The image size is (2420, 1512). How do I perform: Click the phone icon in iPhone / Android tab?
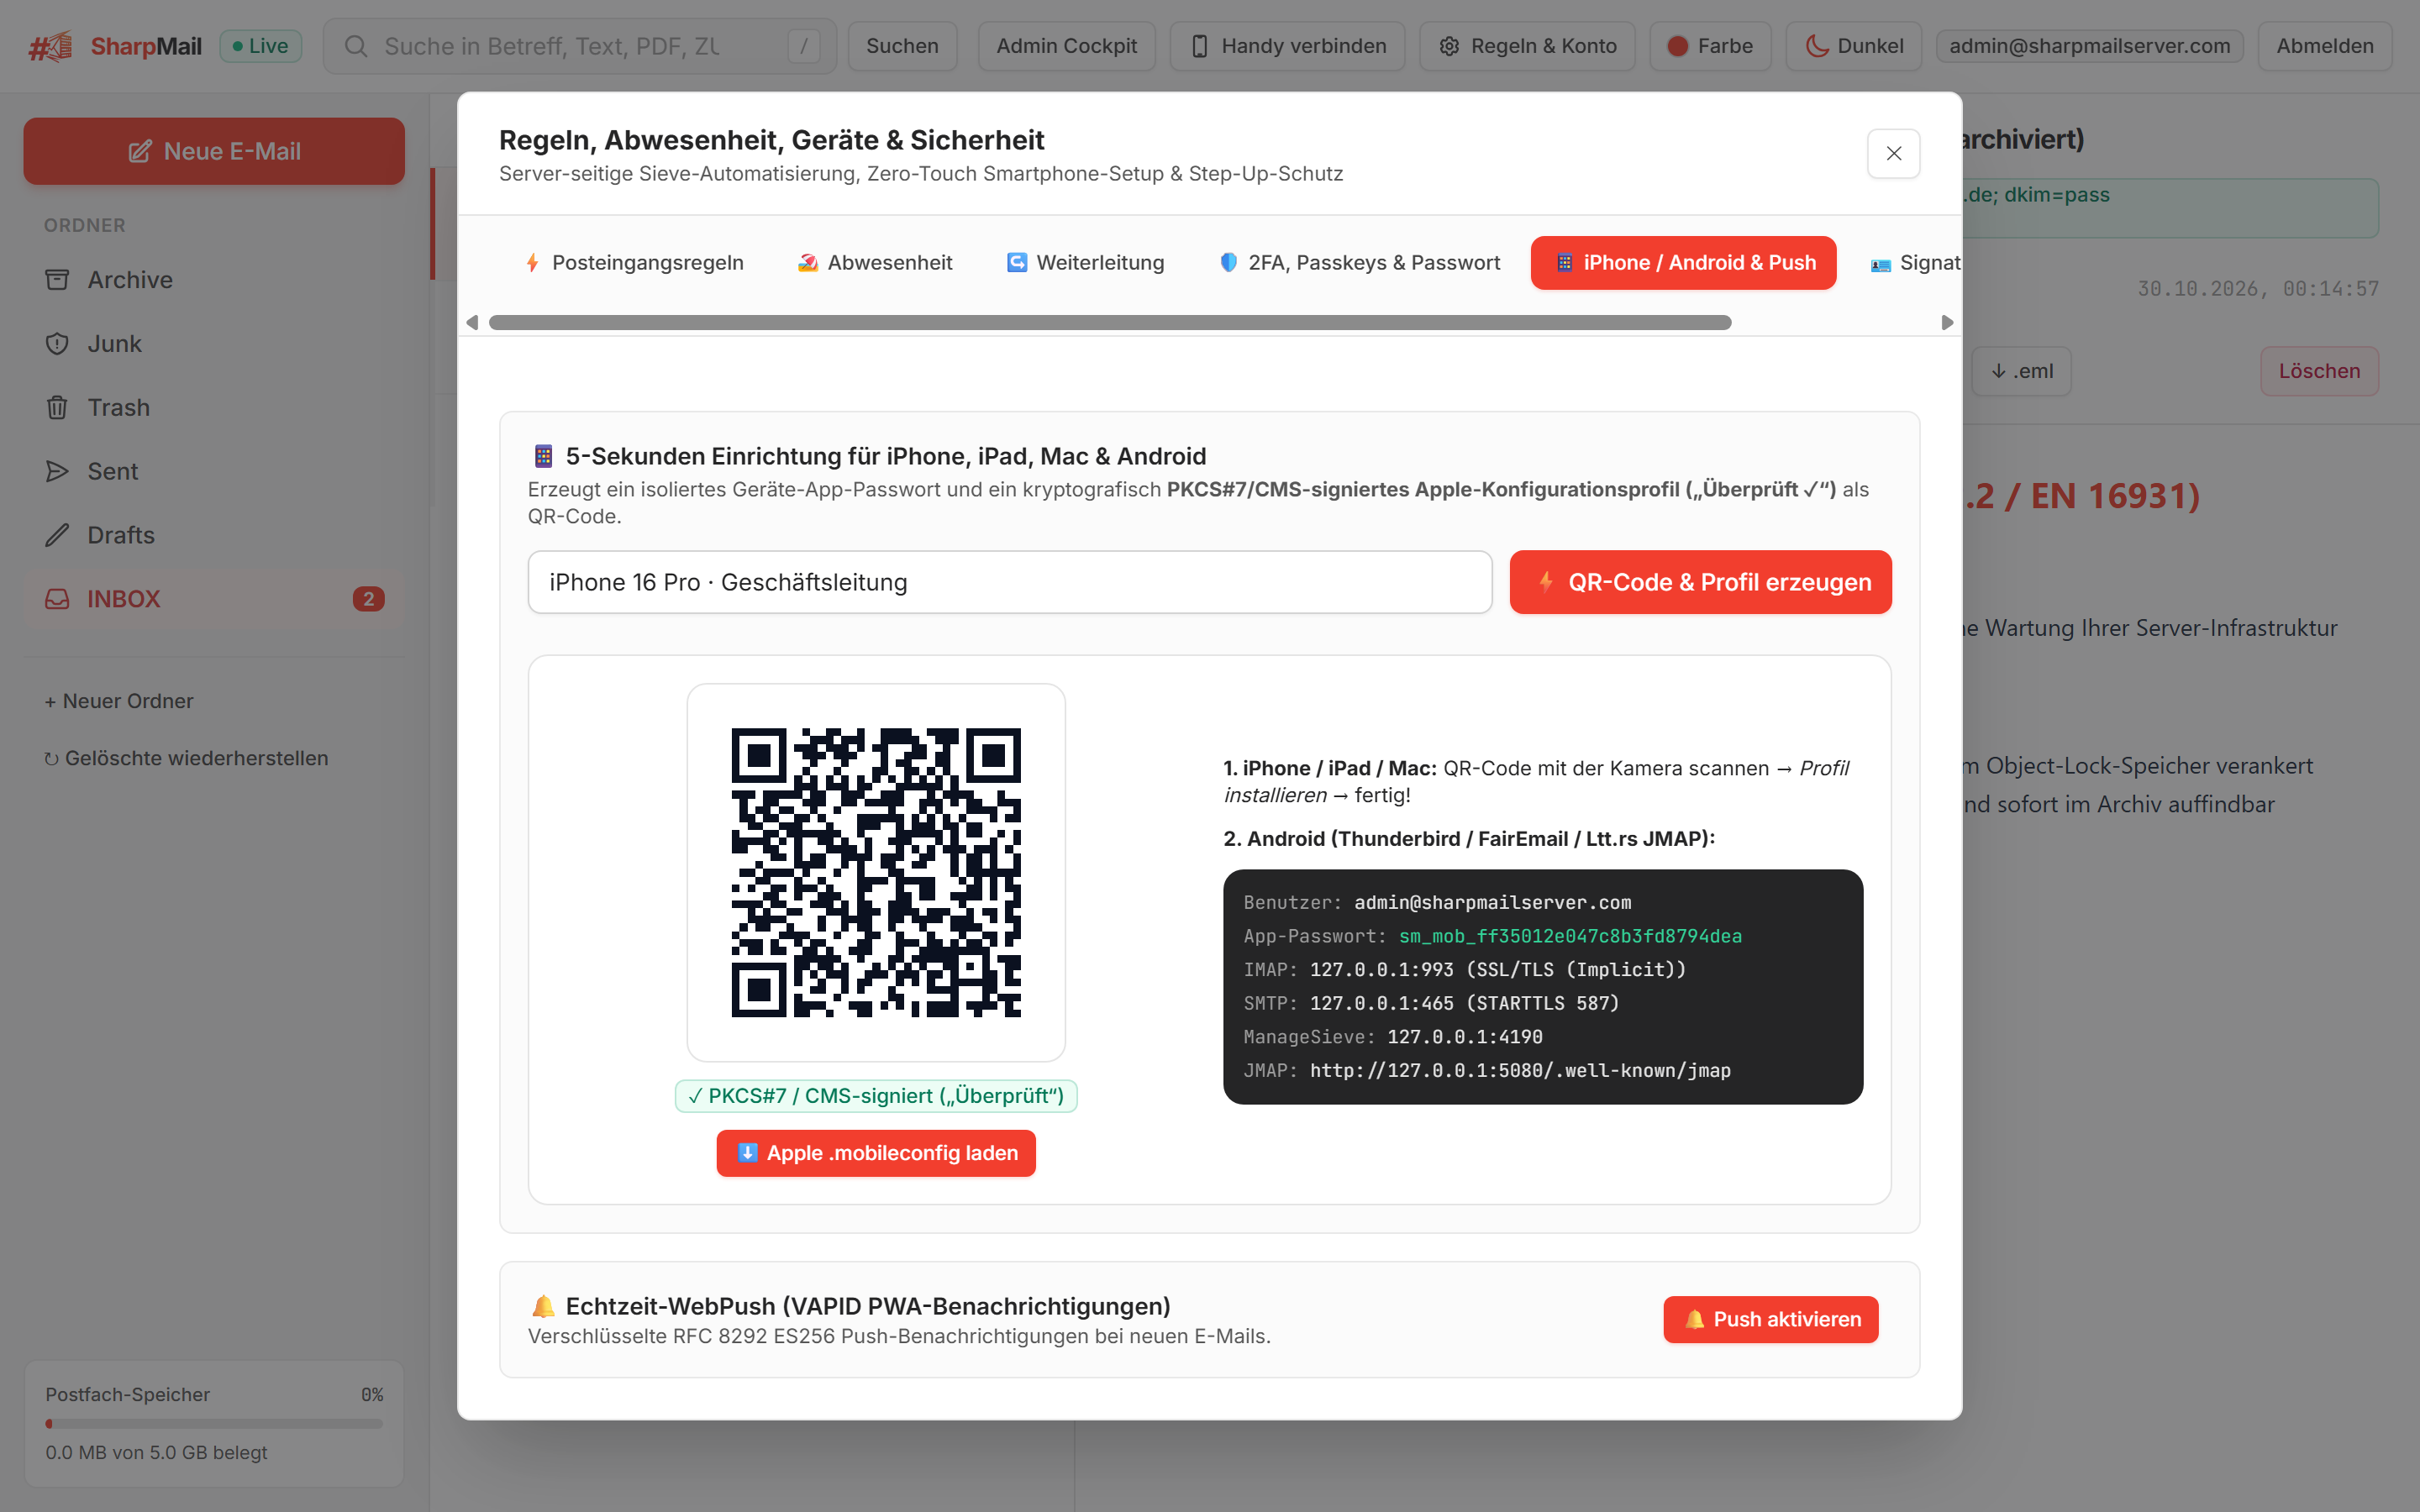(1564, 263)
